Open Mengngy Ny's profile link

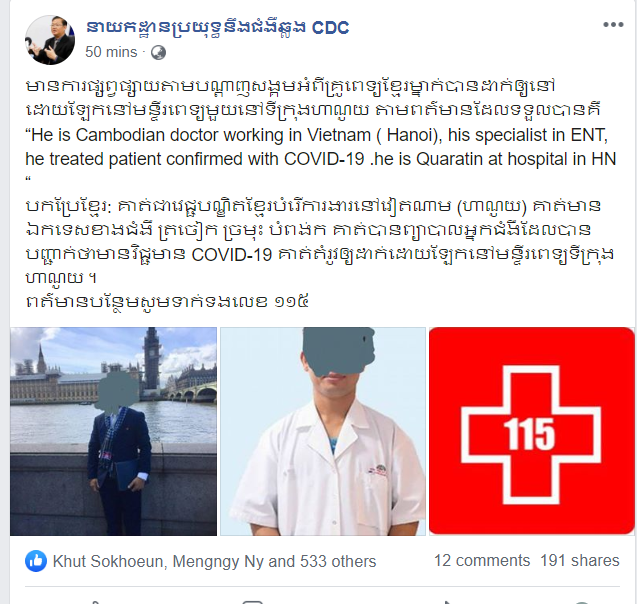[x=218, y=561]
